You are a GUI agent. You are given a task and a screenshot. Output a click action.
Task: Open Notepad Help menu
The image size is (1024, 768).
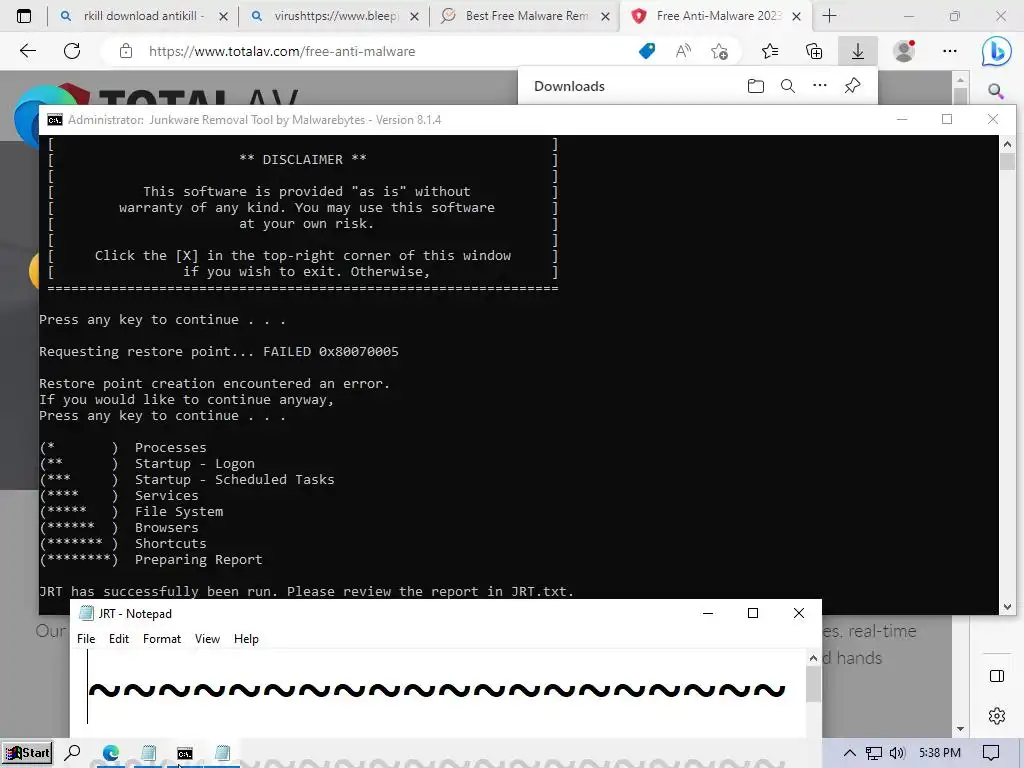click(x=246, y=639)
